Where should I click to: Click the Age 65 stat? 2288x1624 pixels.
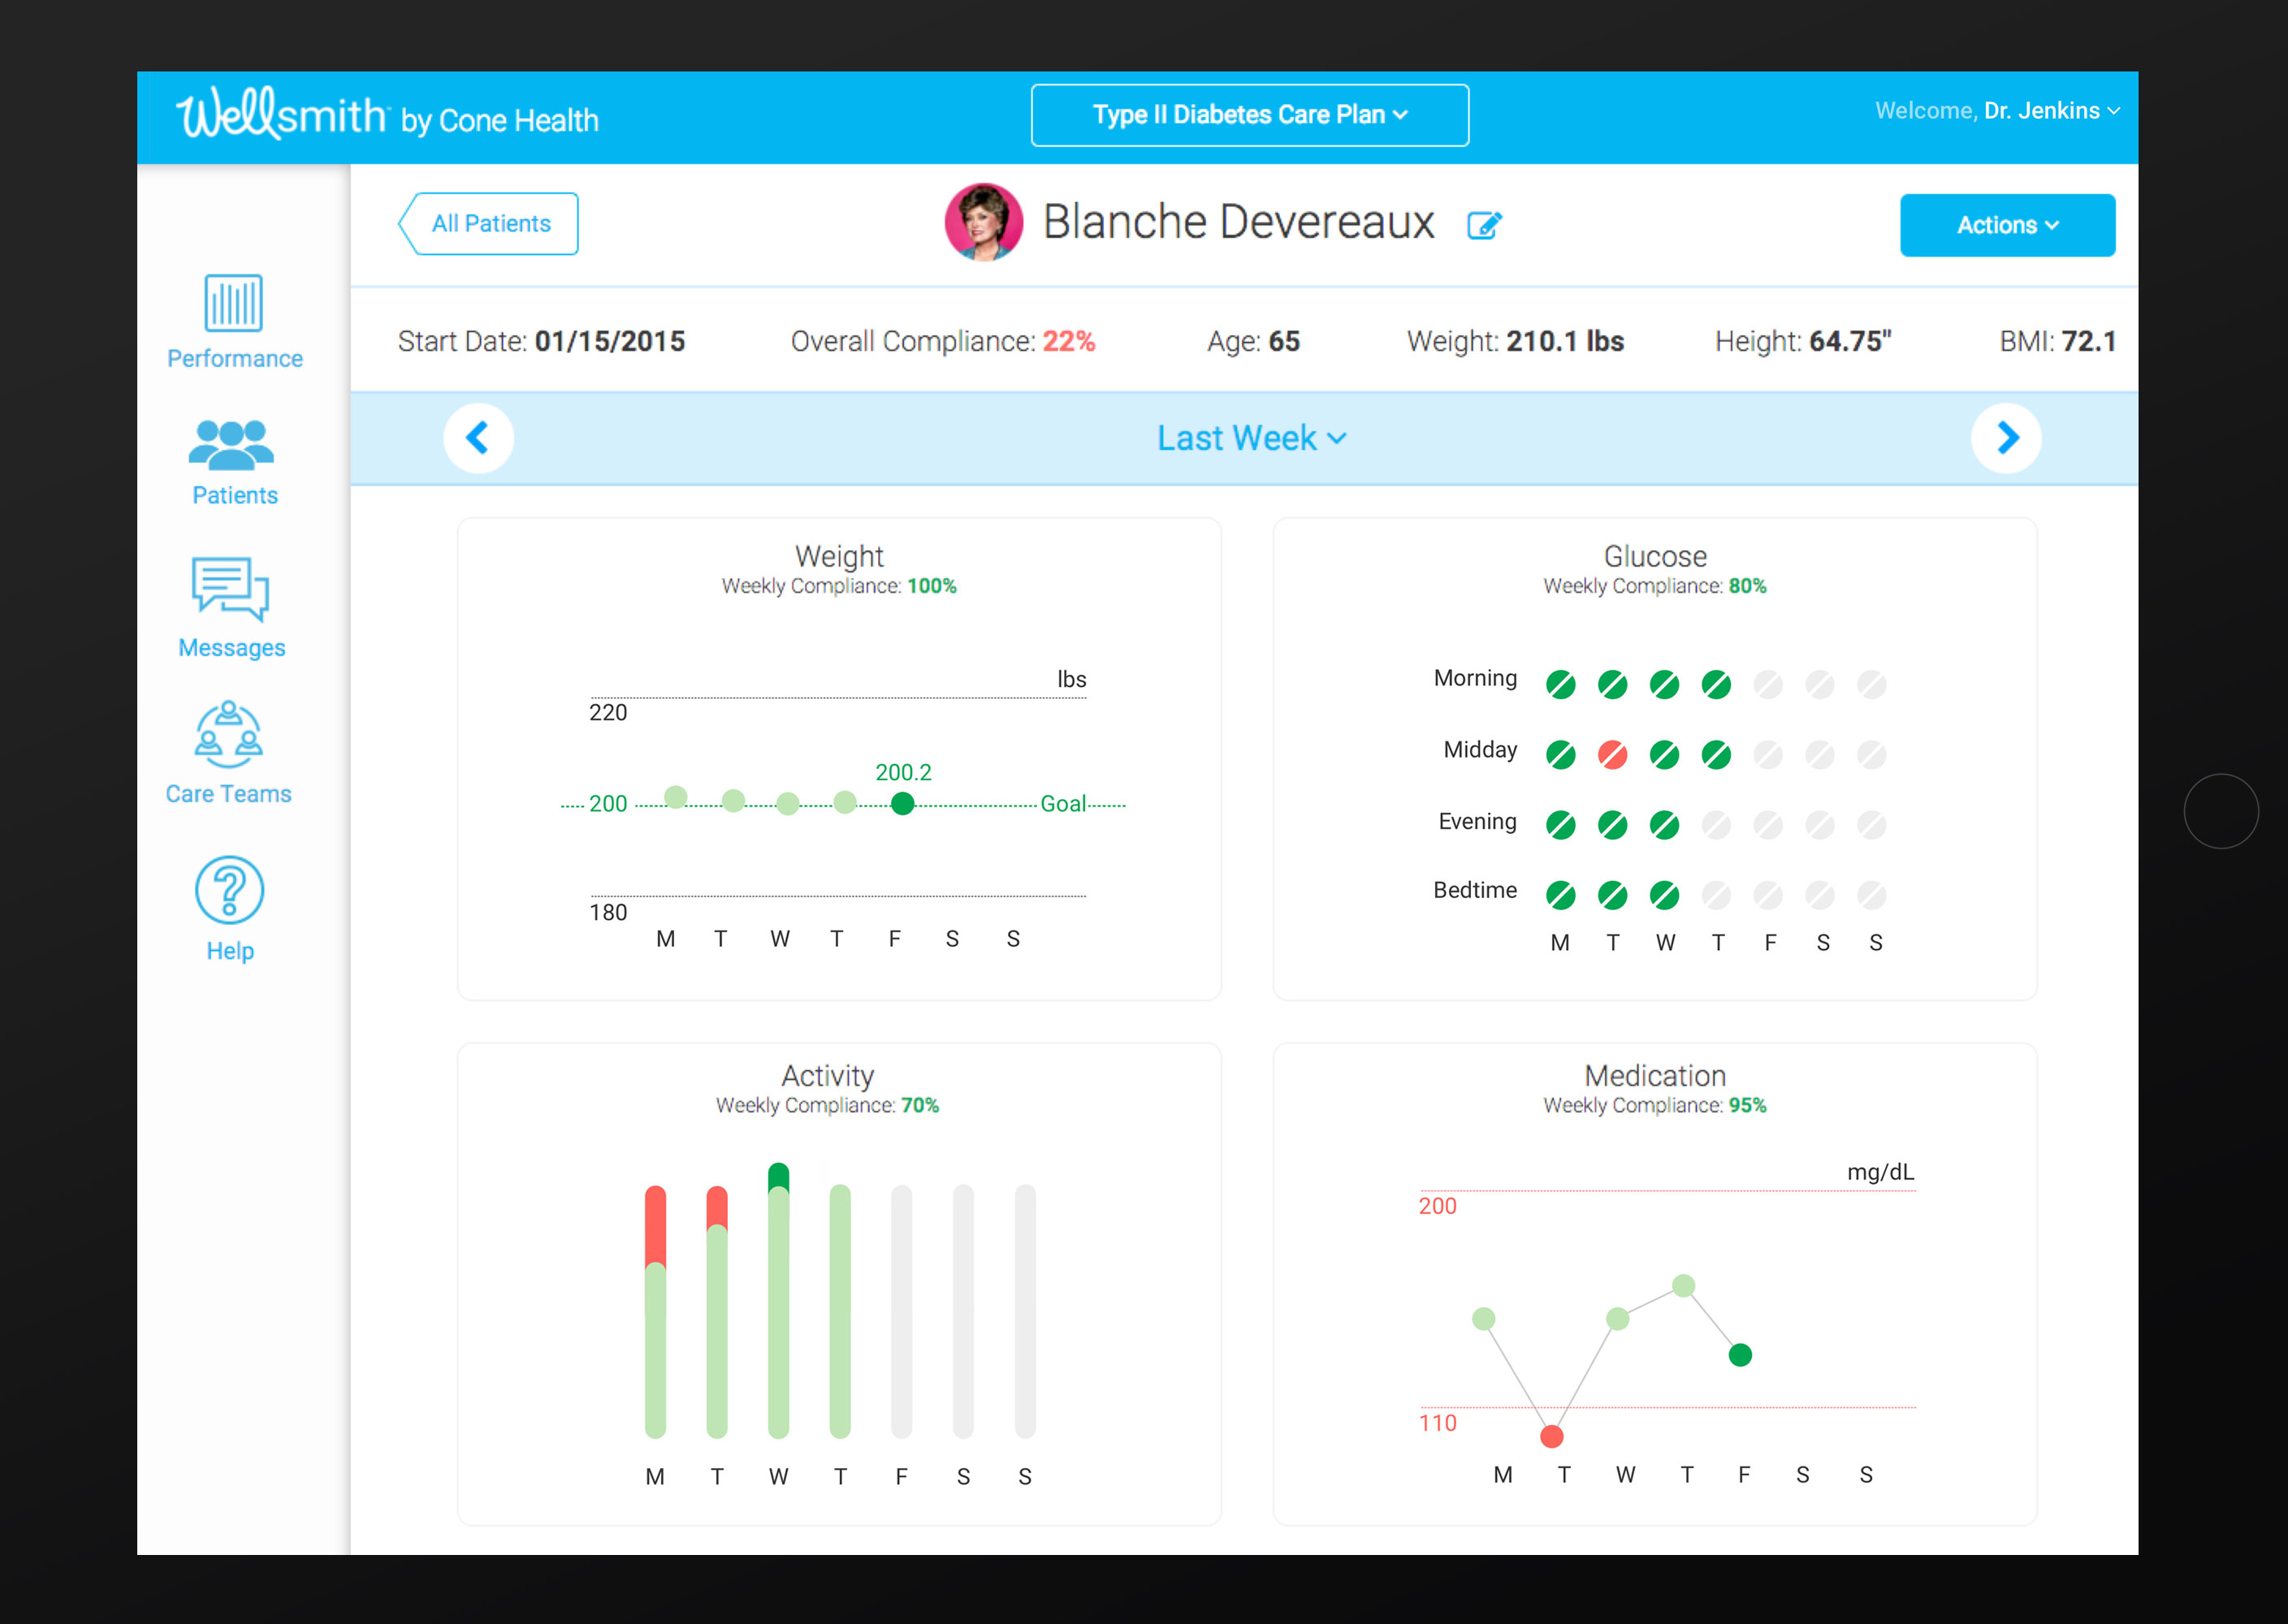click(1253, 341)
